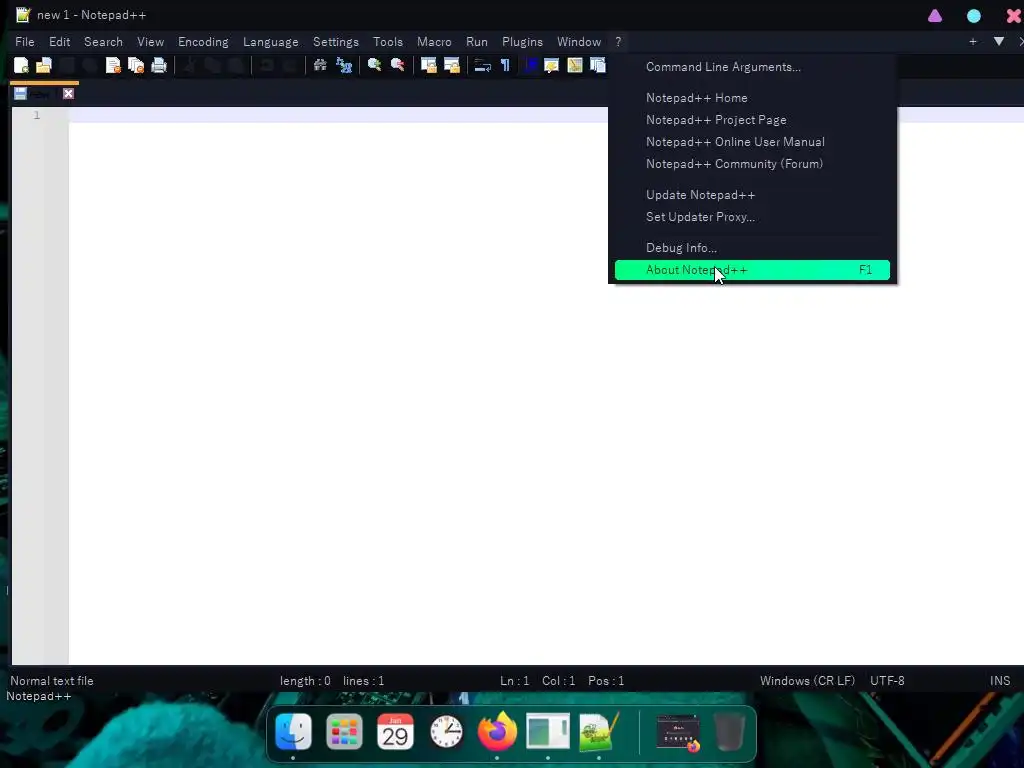Screen dimensions: 1024x768
Task: Click the length : 0 status entry
Action: (x=305, y=680)
